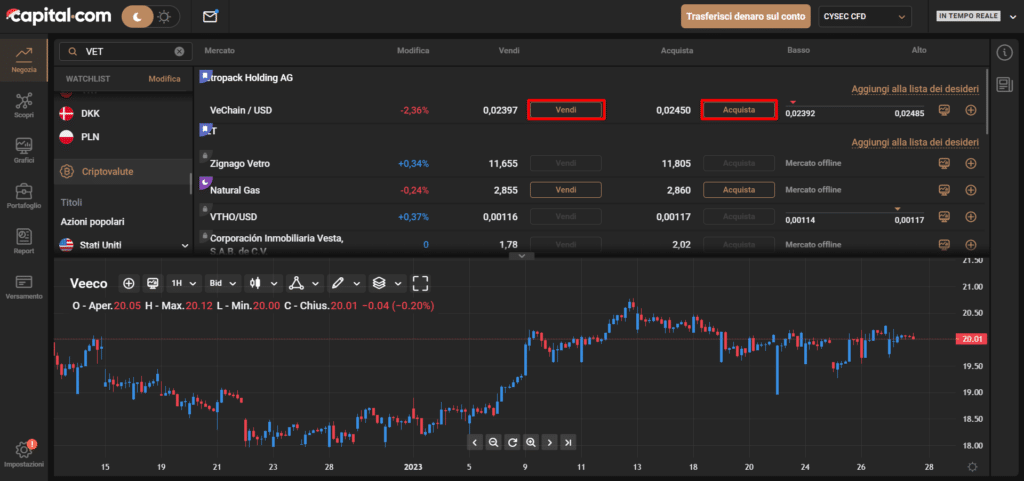Open the Bid price type dropdown
This screenshot has height=481, width=1024.
(222, 283)
